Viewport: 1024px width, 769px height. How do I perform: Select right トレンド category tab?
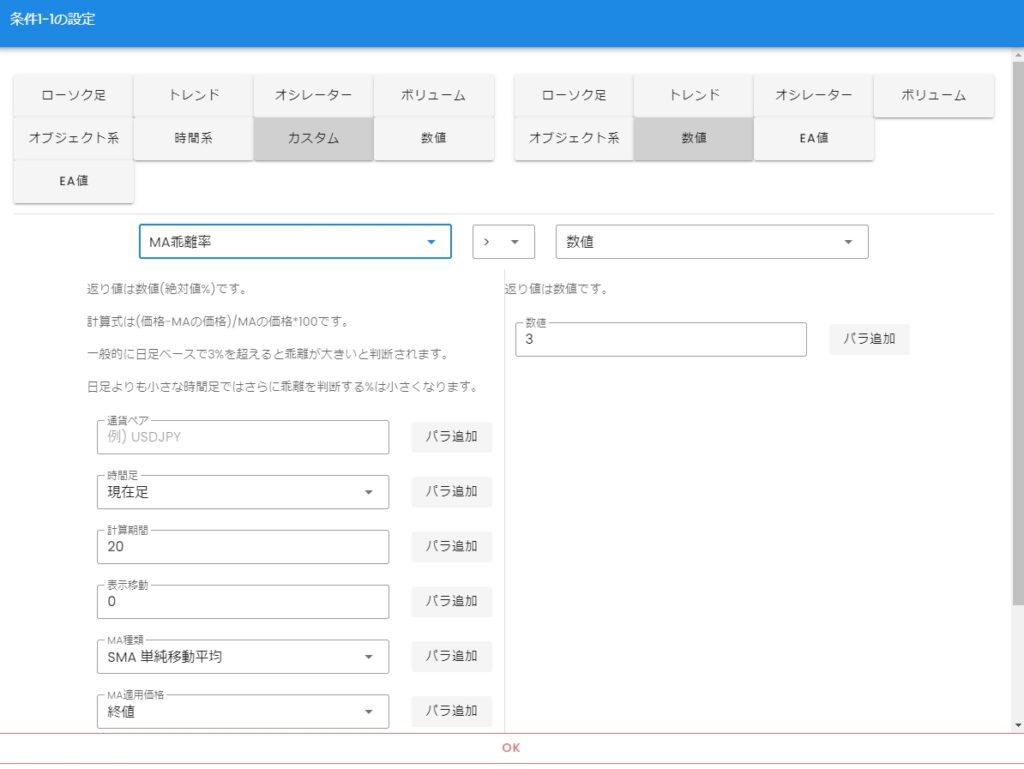[694, 95]
